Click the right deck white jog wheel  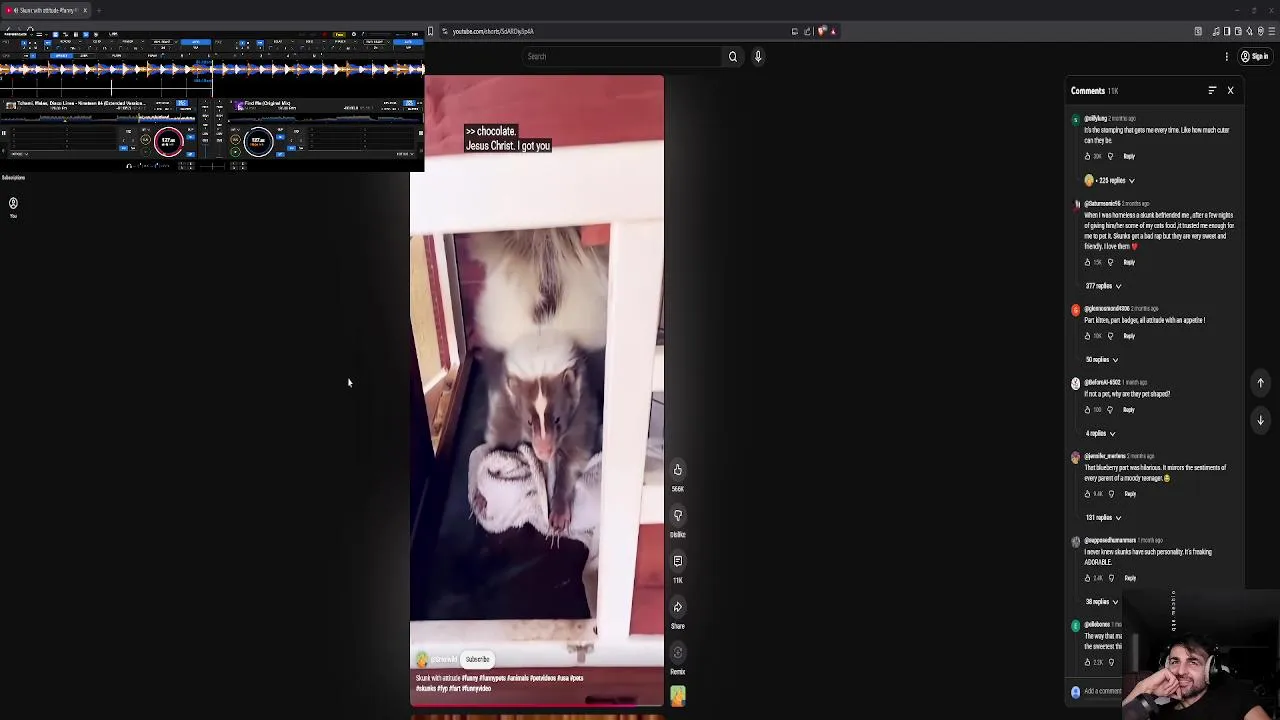point(258,141)
